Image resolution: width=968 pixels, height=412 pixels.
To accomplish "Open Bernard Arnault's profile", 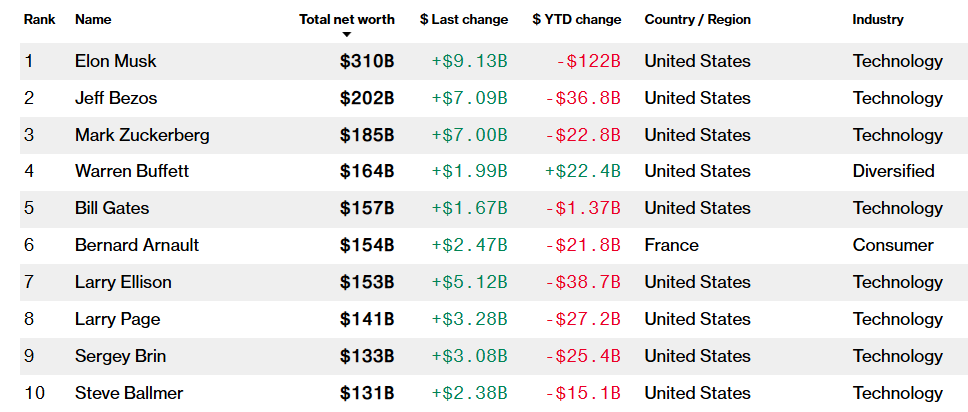I will point(137,245).
